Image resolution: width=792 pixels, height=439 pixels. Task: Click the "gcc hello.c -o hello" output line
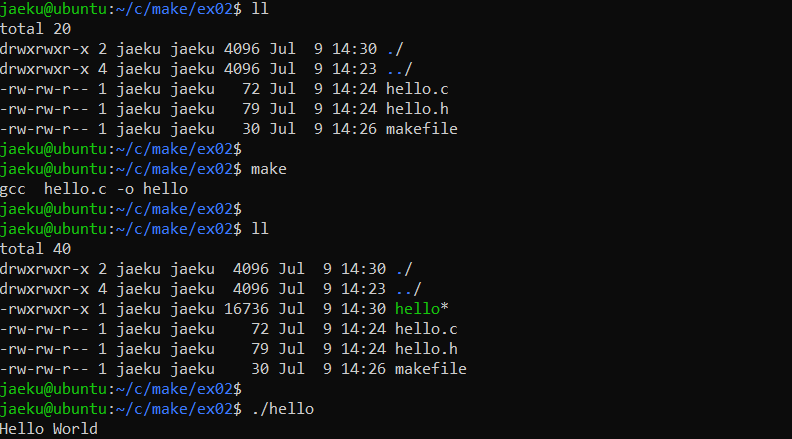94,189
